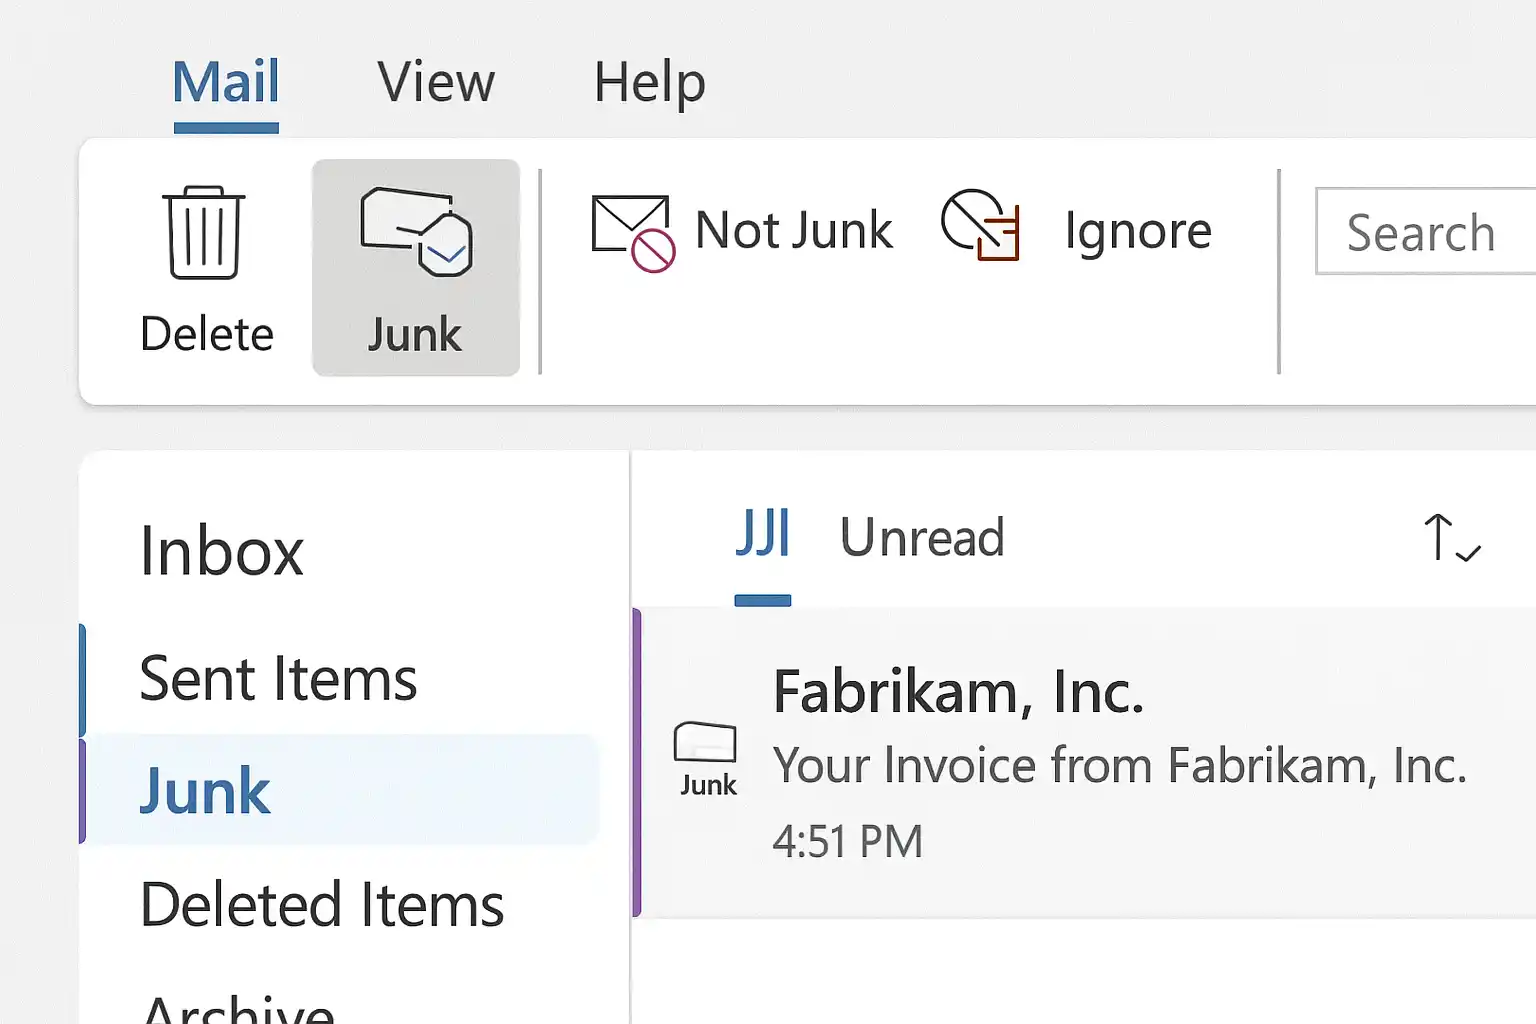Click the Delete trash icon
The image size is (1536, 1024).
(205, 232)
